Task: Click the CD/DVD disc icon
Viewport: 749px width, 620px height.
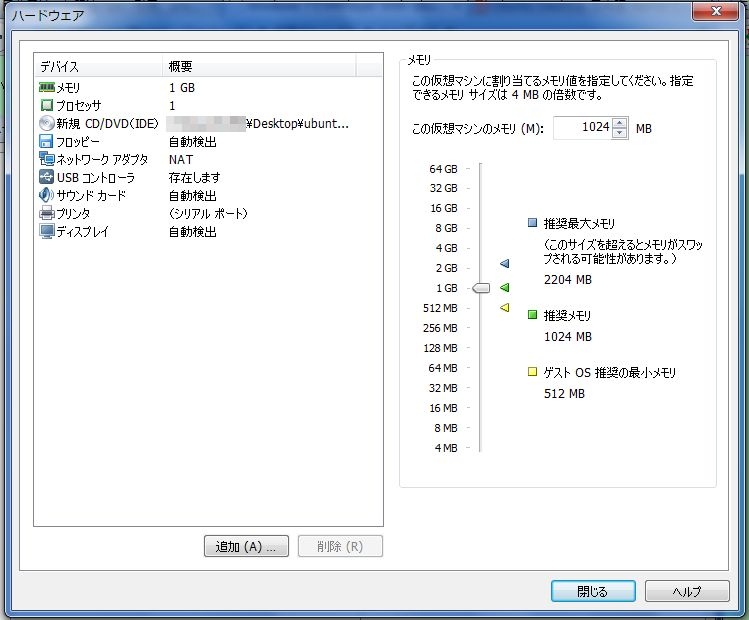Action: pos(46,123)
